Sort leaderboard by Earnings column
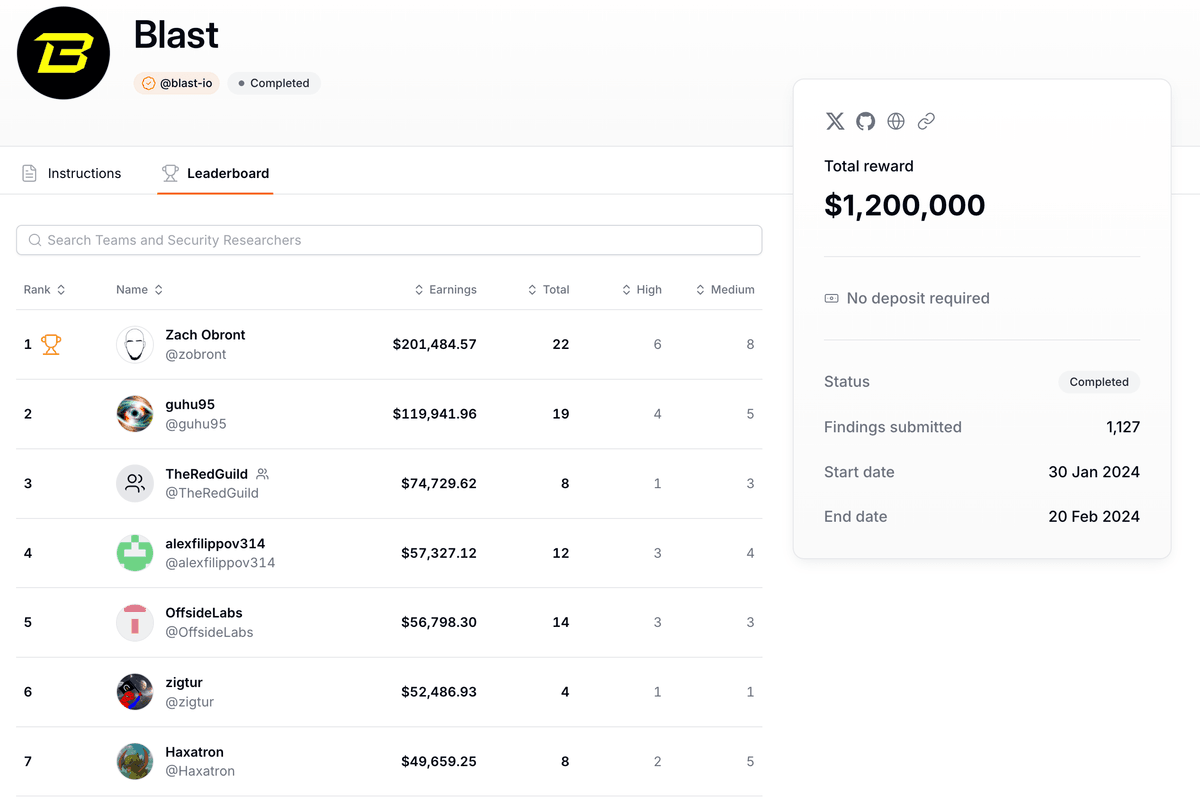 446,290
